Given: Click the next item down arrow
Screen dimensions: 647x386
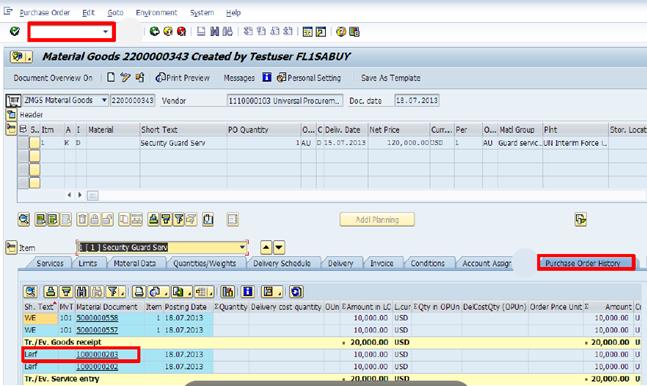Looking at the screenshot, I should click(279, 248).
